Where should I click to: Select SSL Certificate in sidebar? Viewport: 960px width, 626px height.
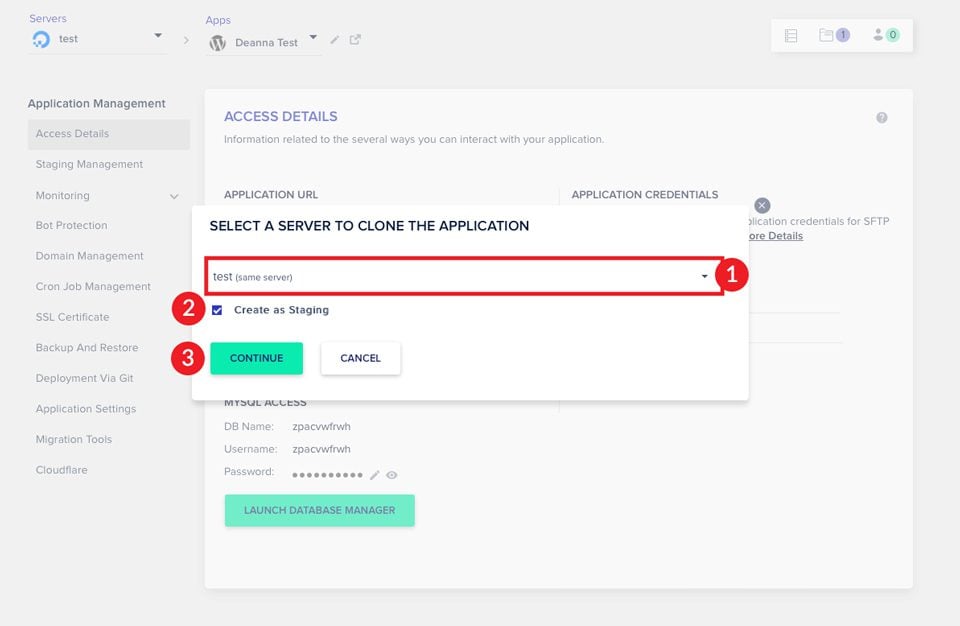[72, 317]
